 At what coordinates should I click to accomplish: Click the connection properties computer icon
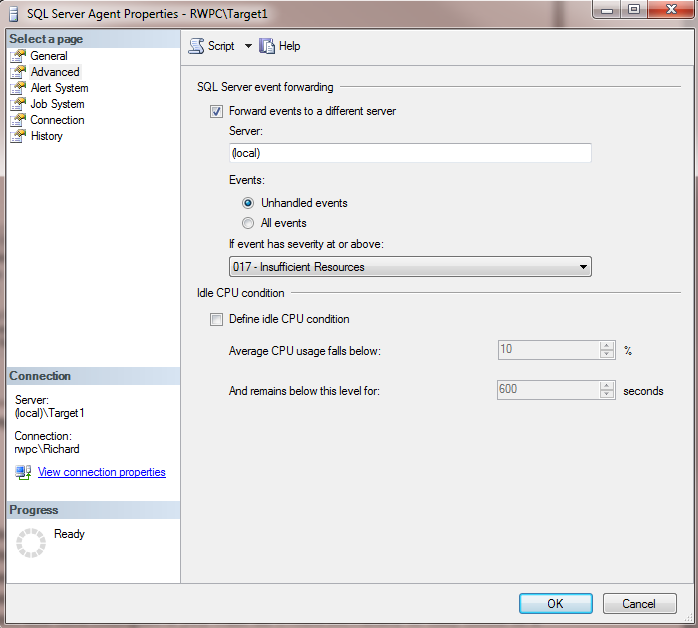23,472
